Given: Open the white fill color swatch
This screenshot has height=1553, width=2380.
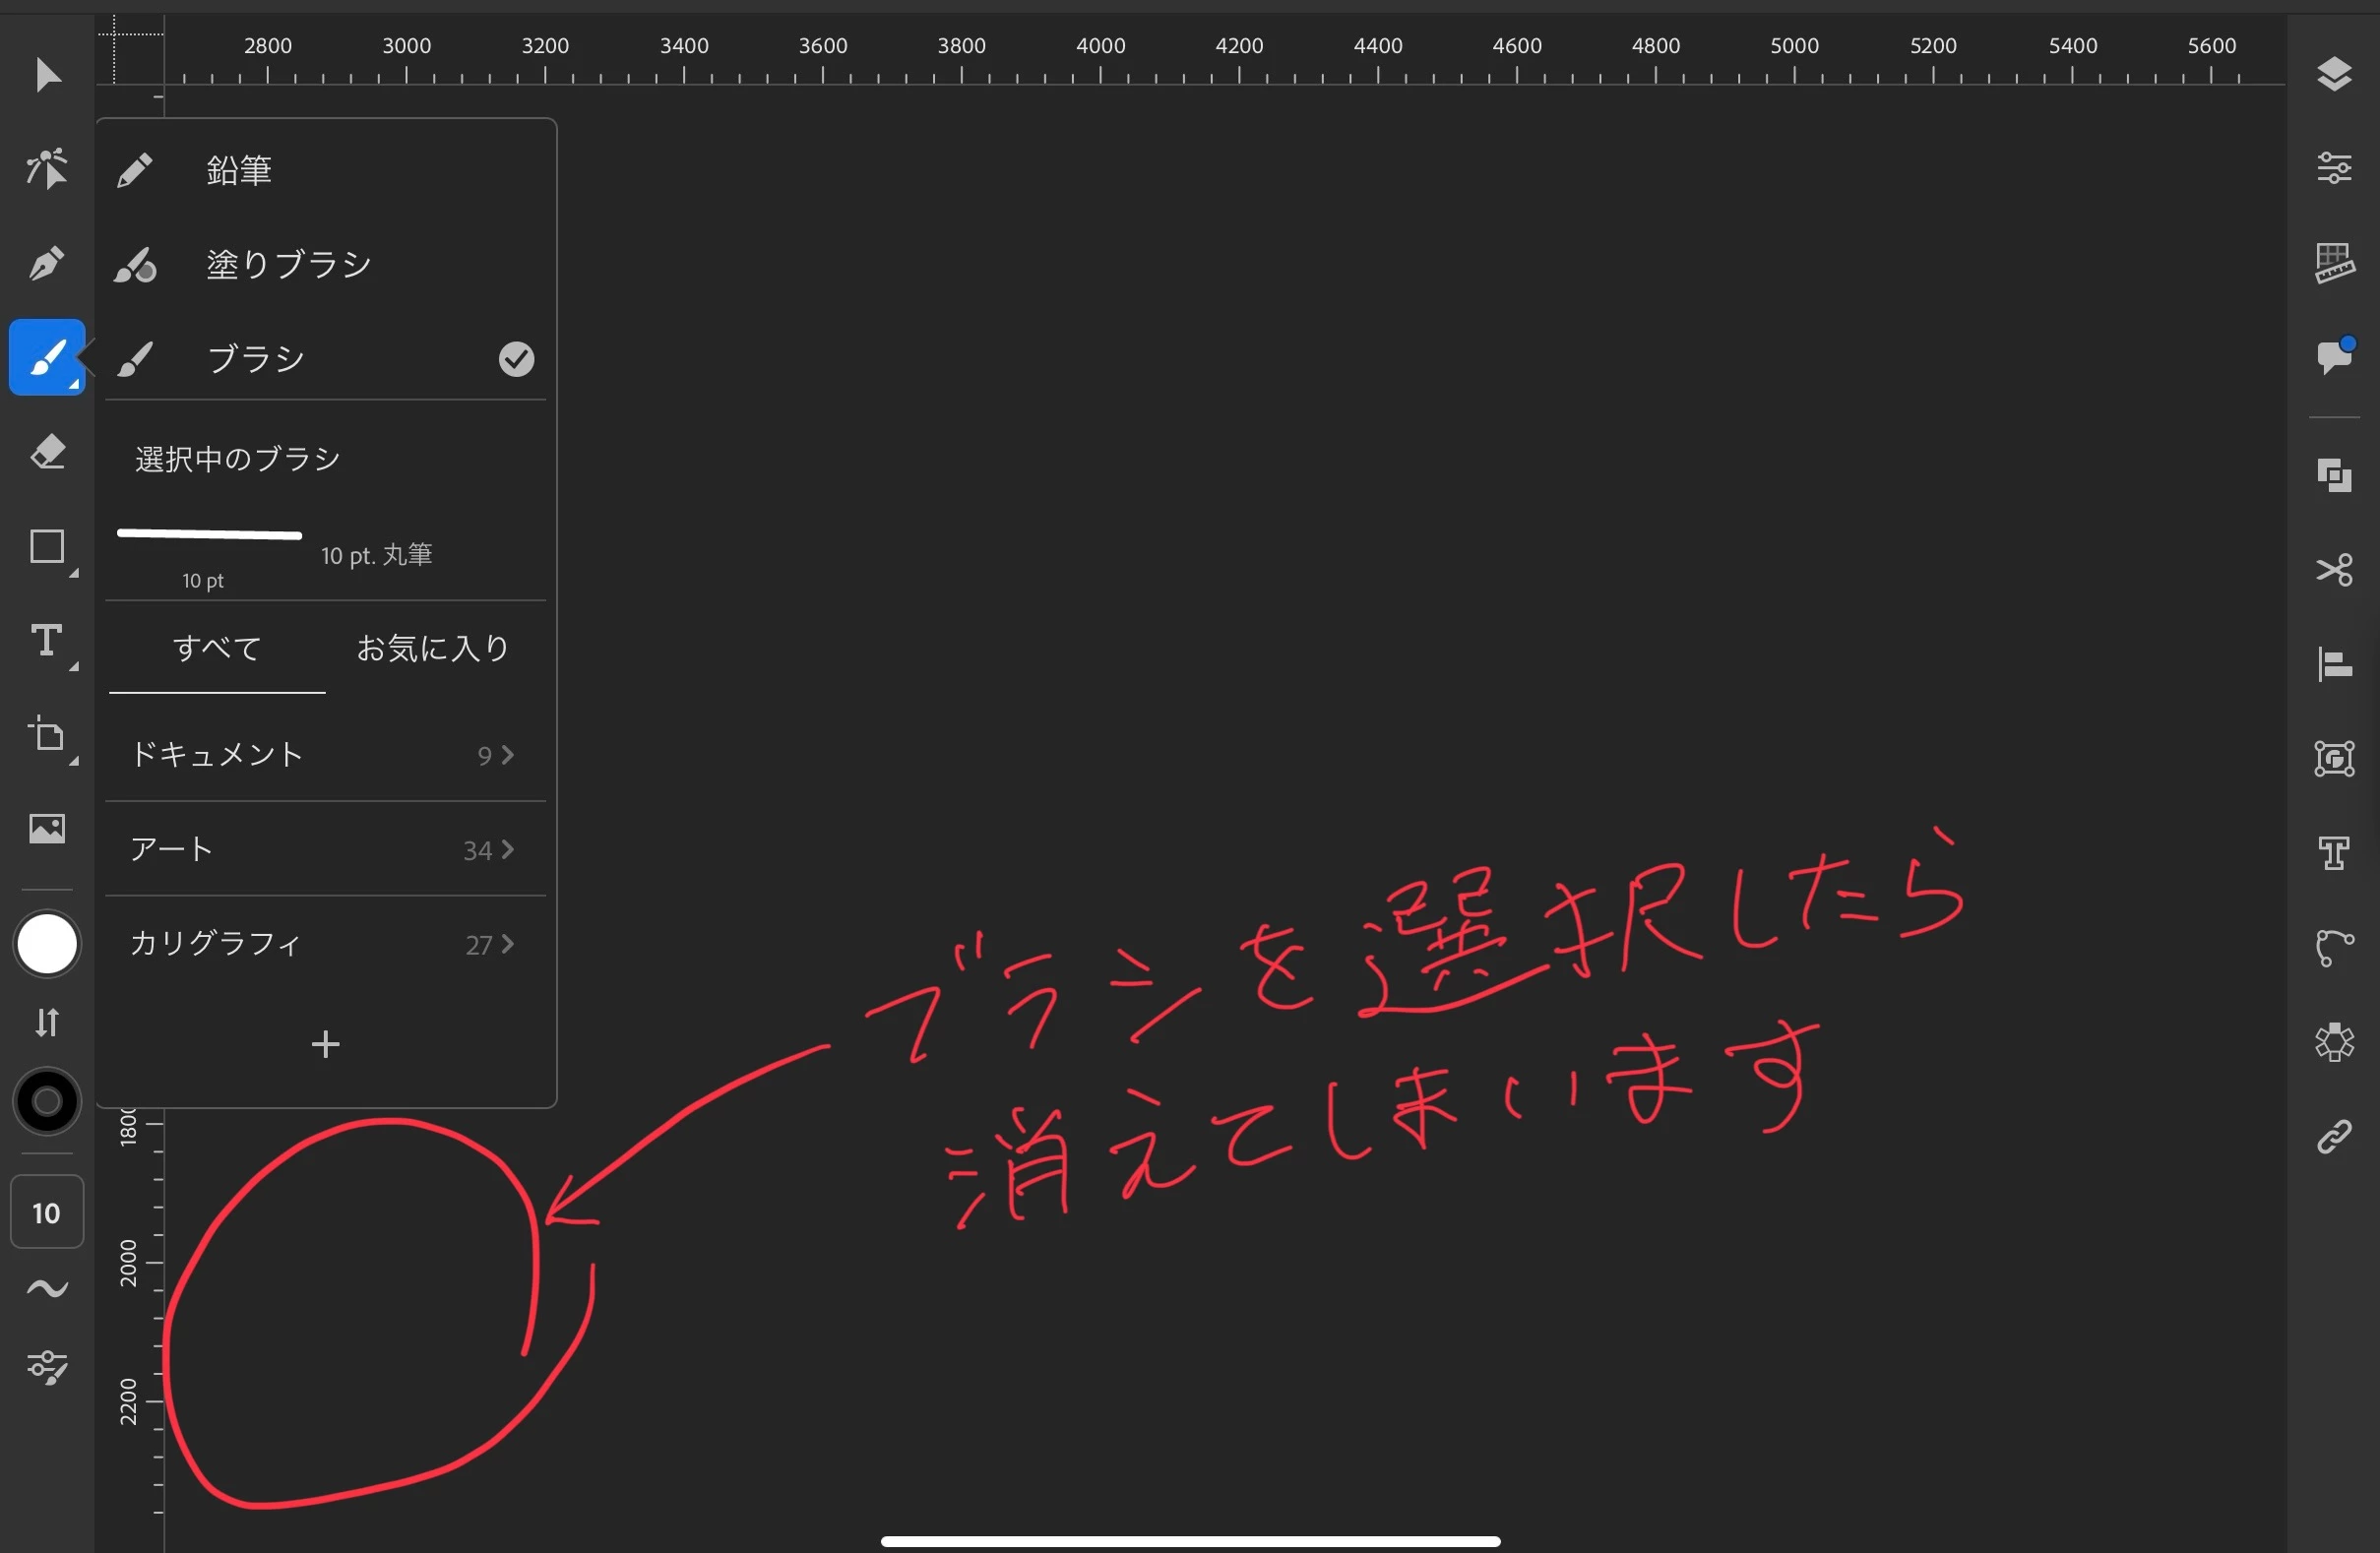Looking at the screenshot, I should click(x=47, y=944).
